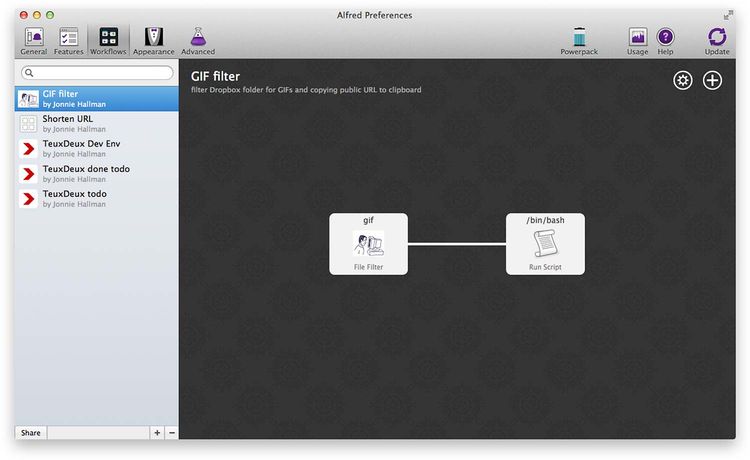Click the red chevron icon of TeuxDeux todo

[28, 198]
